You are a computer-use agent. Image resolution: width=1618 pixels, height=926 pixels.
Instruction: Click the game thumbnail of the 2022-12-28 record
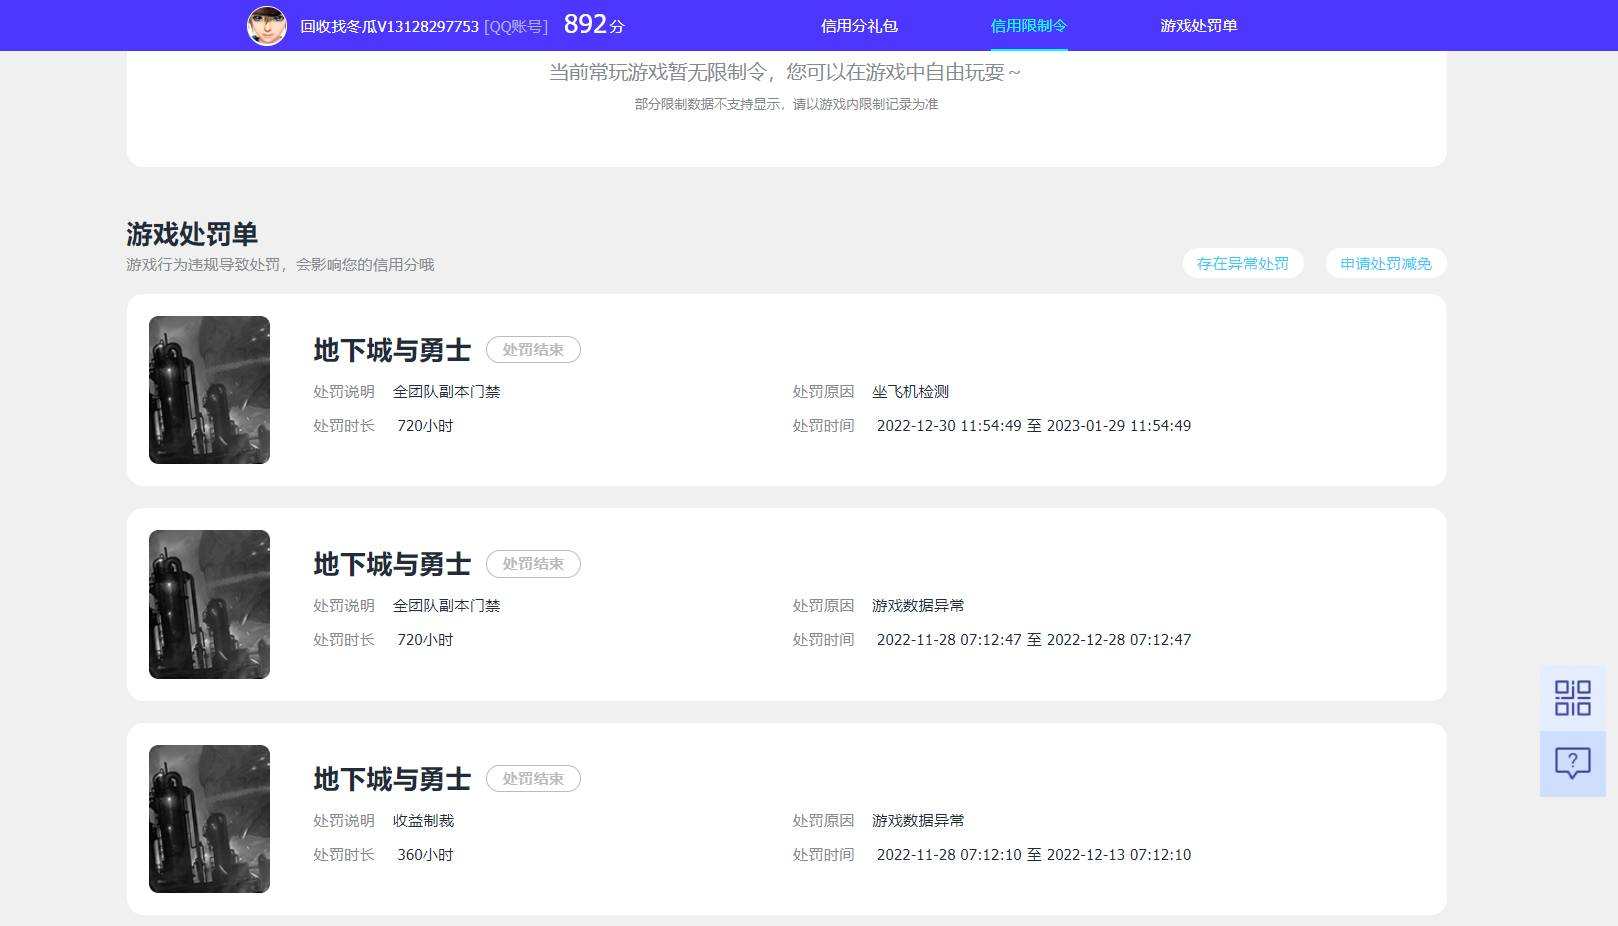click(209, 604)
